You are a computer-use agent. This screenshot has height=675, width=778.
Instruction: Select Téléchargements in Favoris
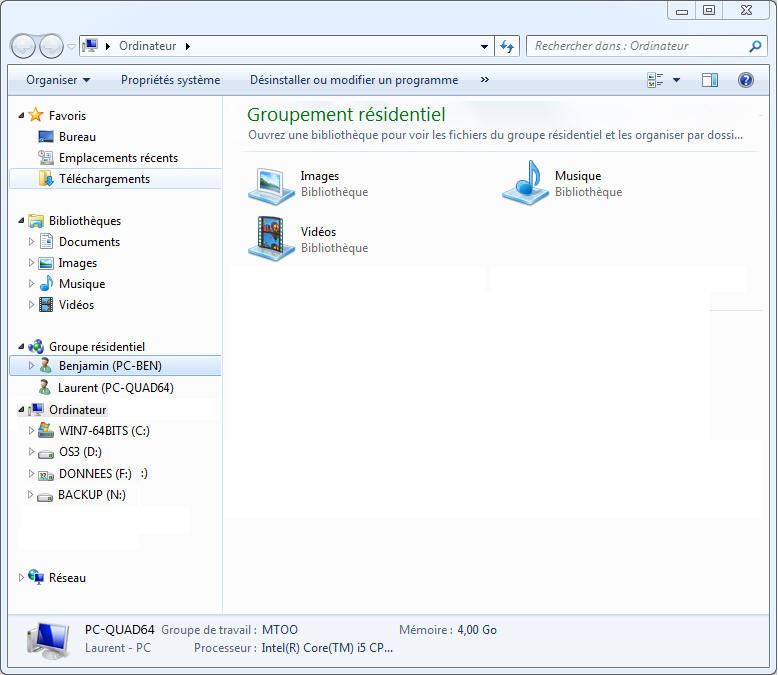pos(104,179)
